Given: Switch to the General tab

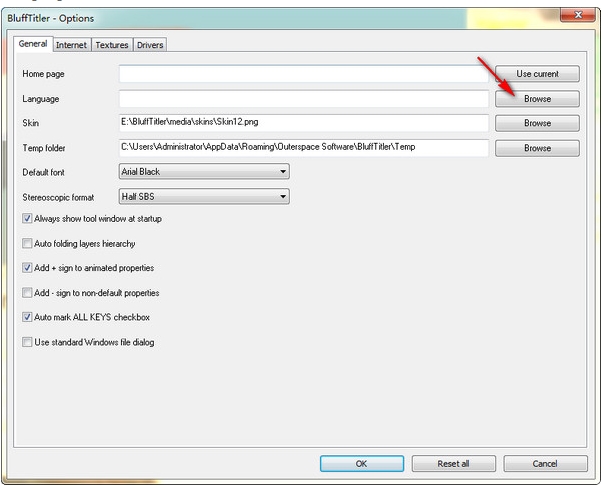Looking at the screenshot, I should point(33,44).
